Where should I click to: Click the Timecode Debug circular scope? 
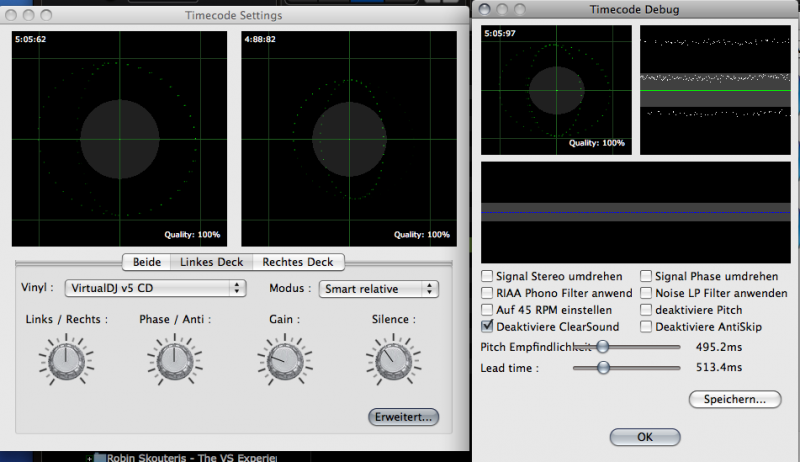(x=555, y=89)
